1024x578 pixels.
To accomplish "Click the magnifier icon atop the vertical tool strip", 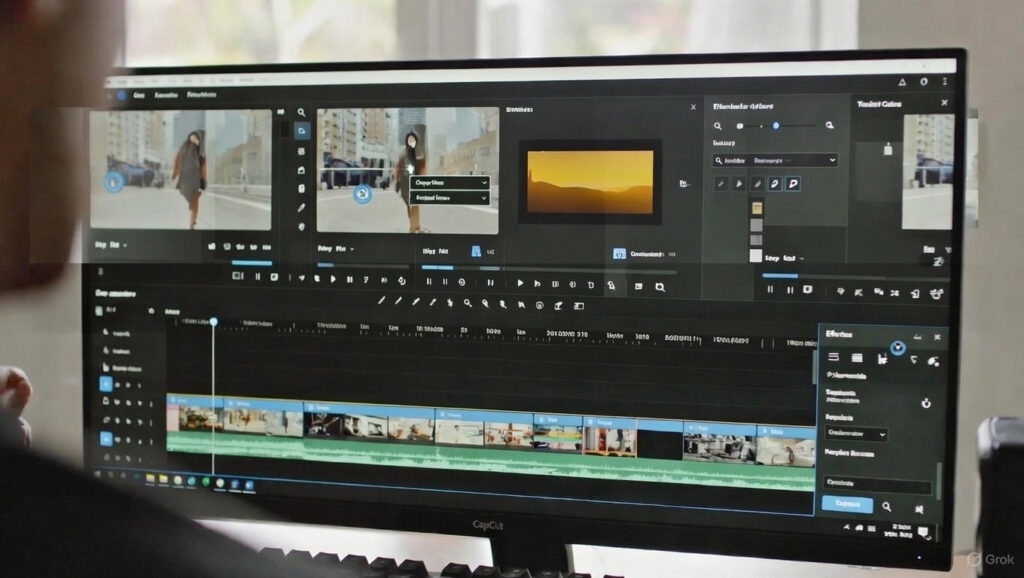I will tap(301, 112).
